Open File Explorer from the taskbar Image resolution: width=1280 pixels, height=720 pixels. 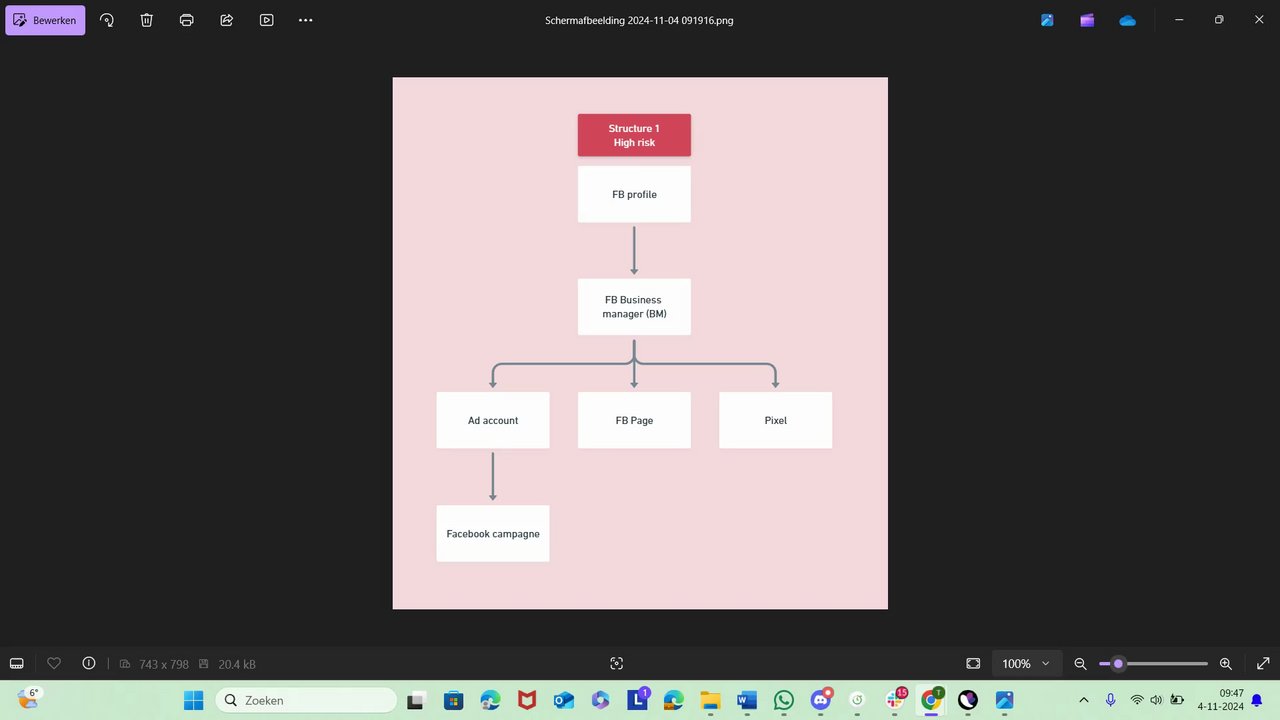(710, 700)
